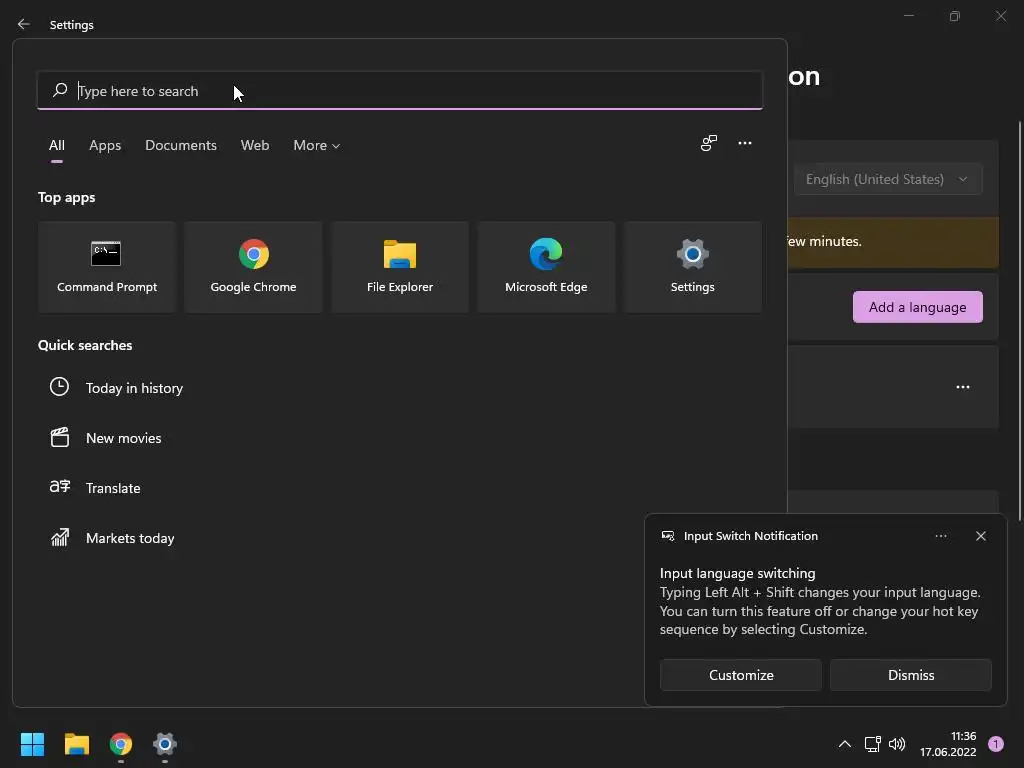Open clock and date 11:36 in taskbar

coord(948,744)
